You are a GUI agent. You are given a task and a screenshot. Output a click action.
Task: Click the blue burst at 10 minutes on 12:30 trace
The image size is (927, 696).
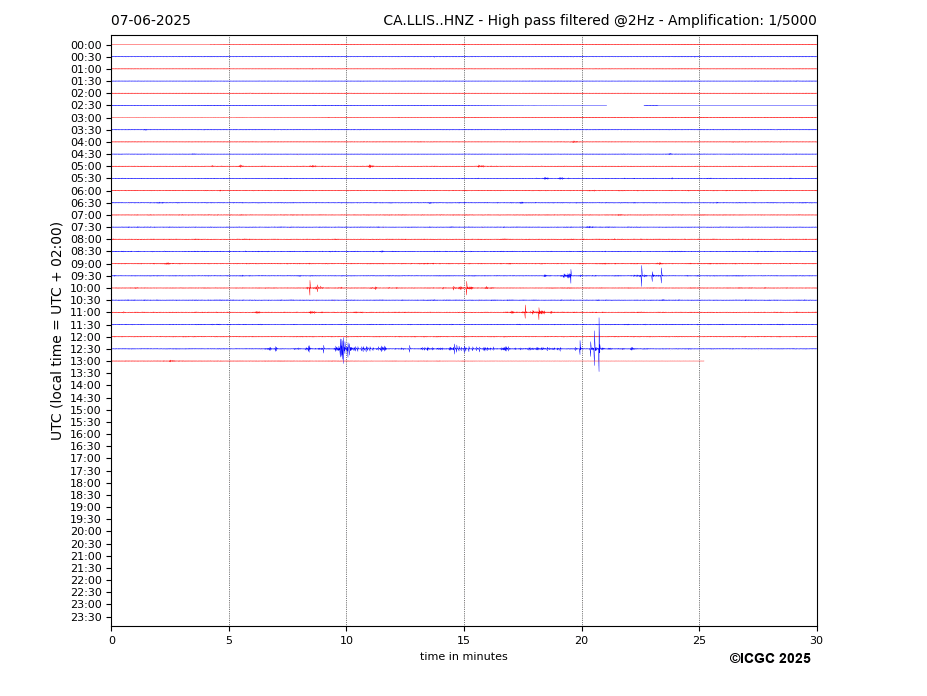click(343, 349)
